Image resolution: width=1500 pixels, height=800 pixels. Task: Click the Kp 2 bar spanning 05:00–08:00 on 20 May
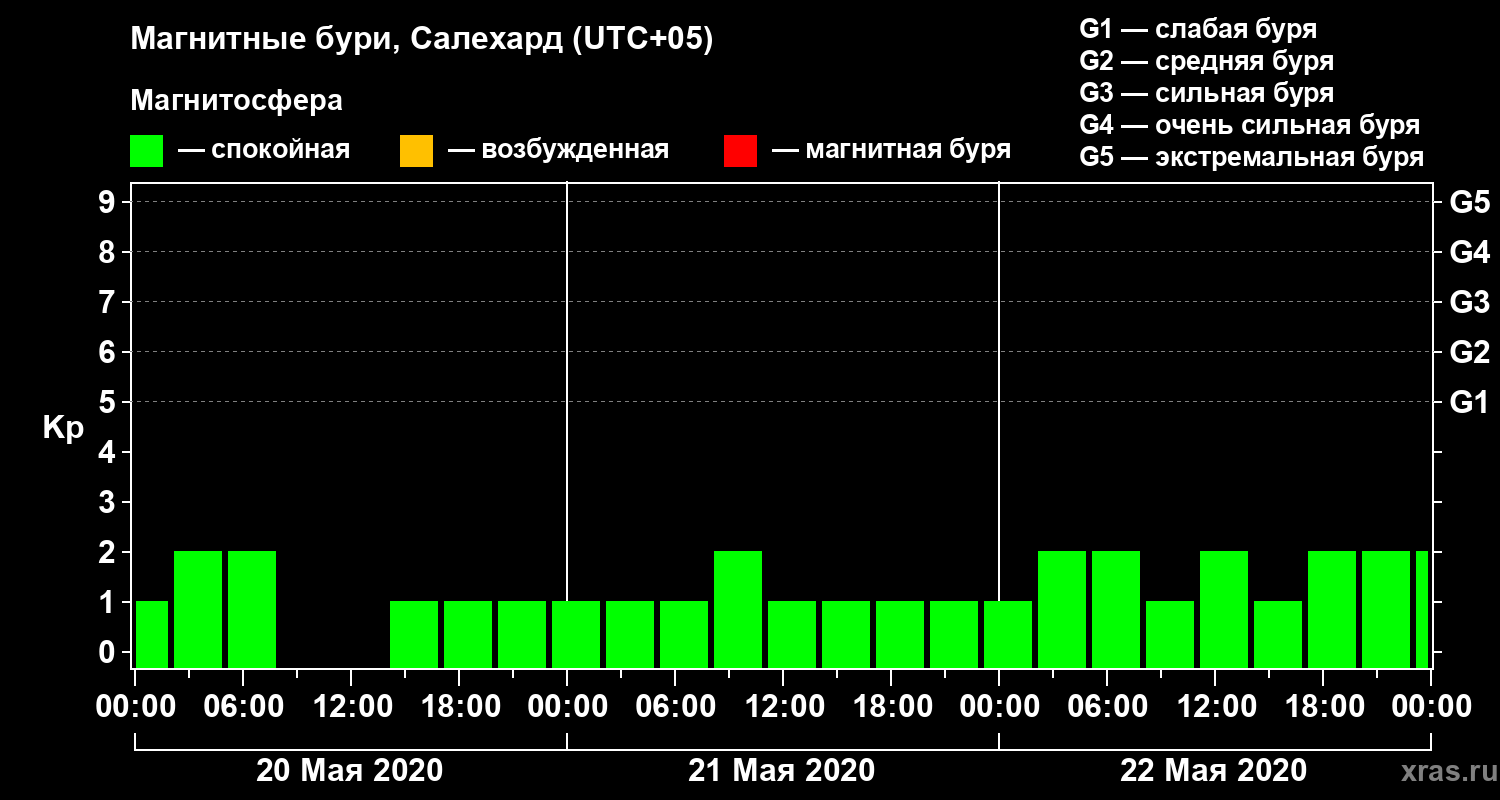(x=252, y=609)
